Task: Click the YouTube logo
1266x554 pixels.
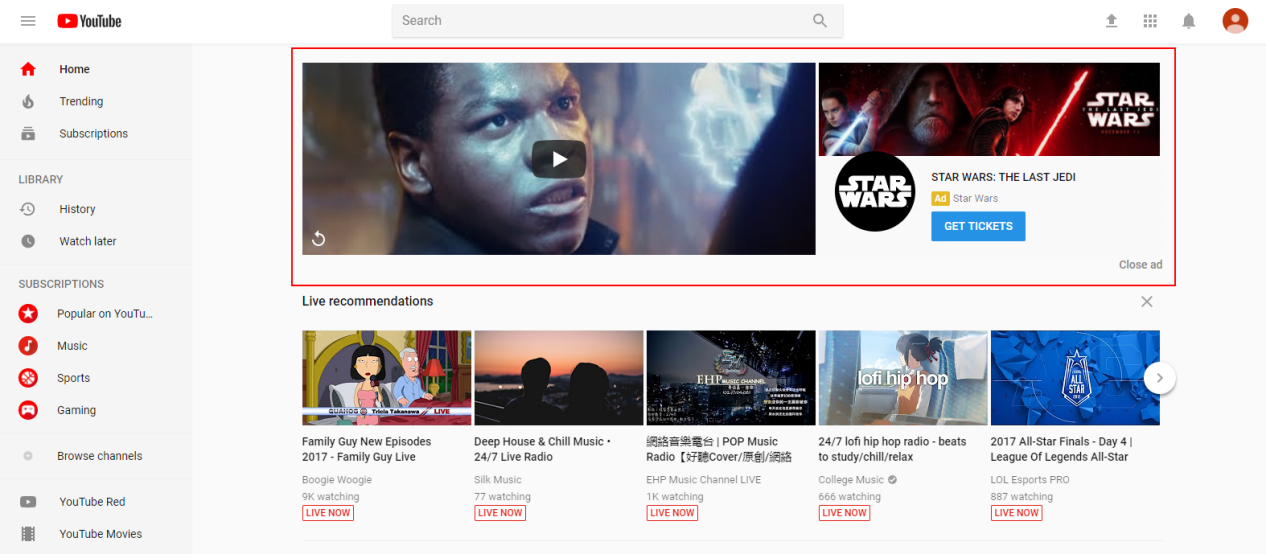Action: click(89, 21)
